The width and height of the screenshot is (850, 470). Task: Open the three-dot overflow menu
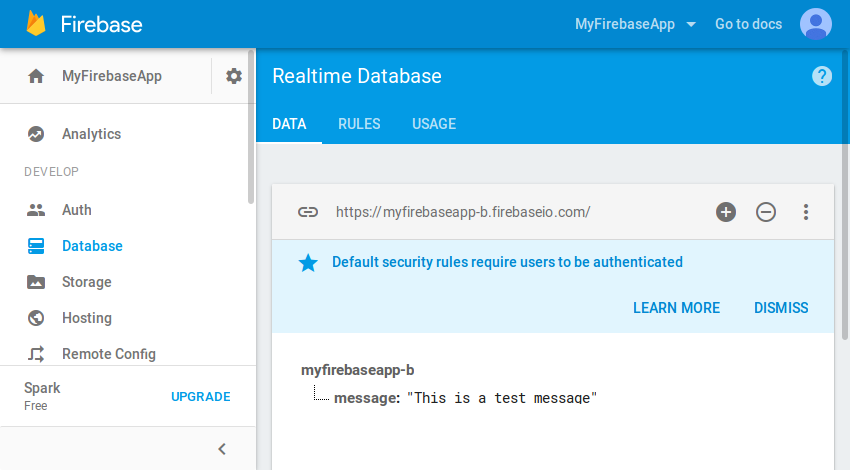[x=806, y=212]
